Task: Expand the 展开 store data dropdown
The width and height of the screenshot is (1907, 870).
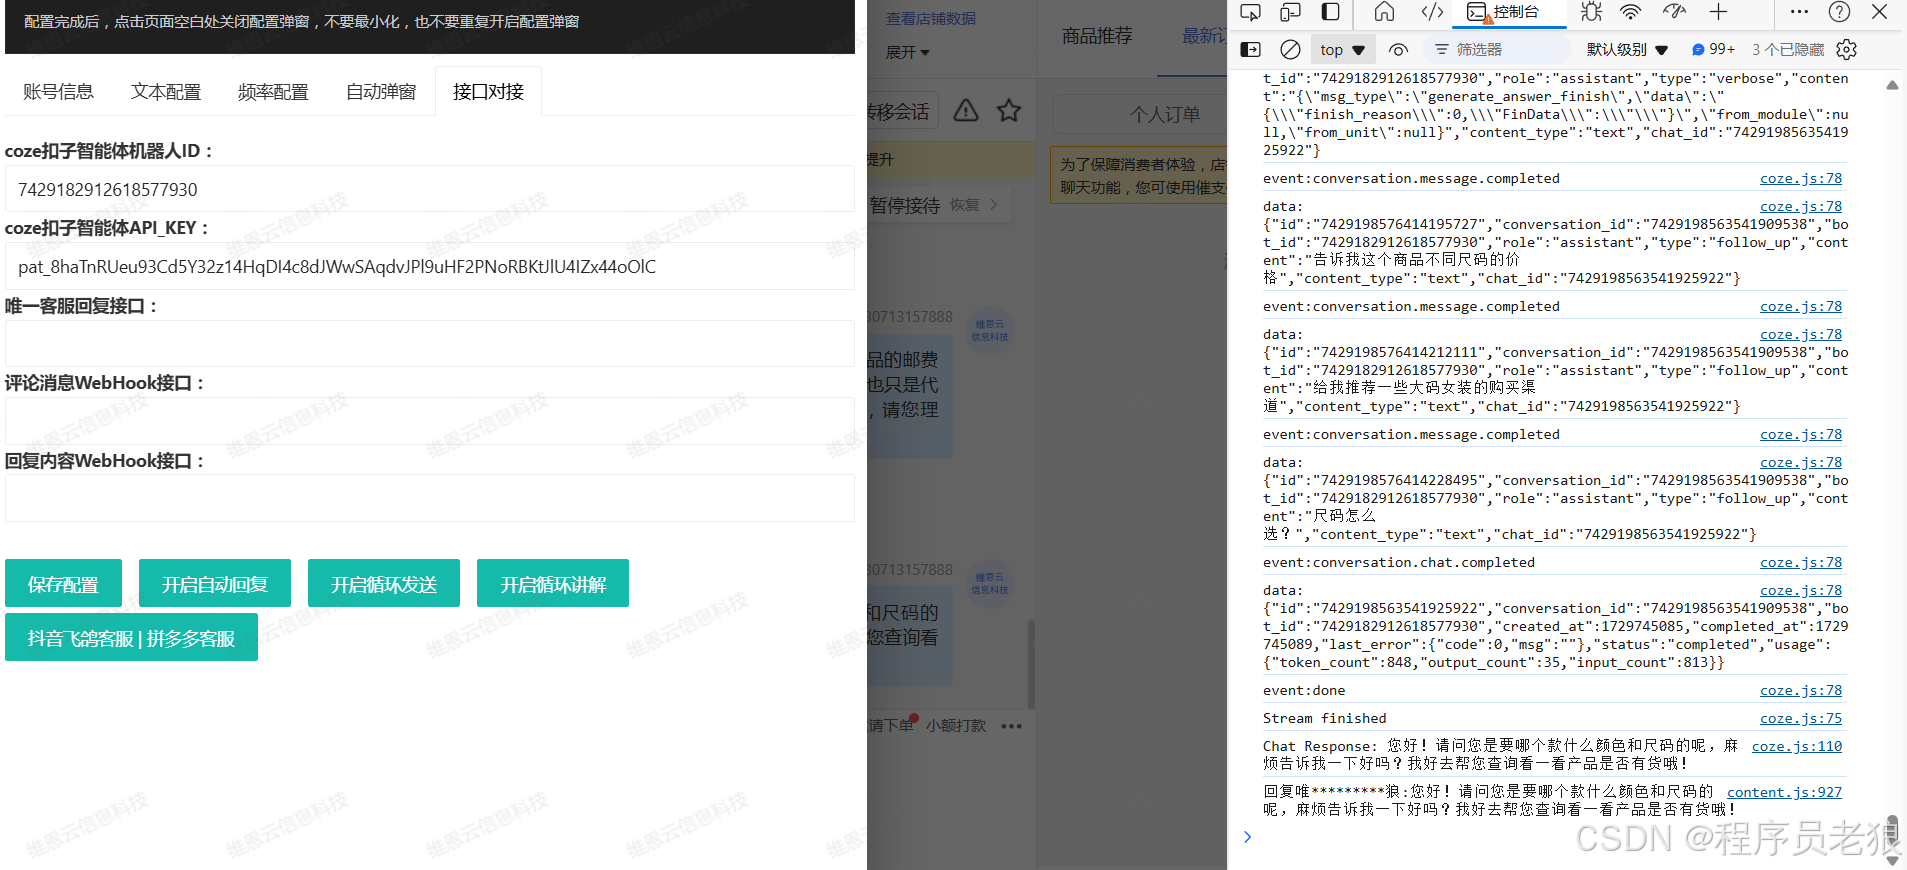Action: click(907, 52)
